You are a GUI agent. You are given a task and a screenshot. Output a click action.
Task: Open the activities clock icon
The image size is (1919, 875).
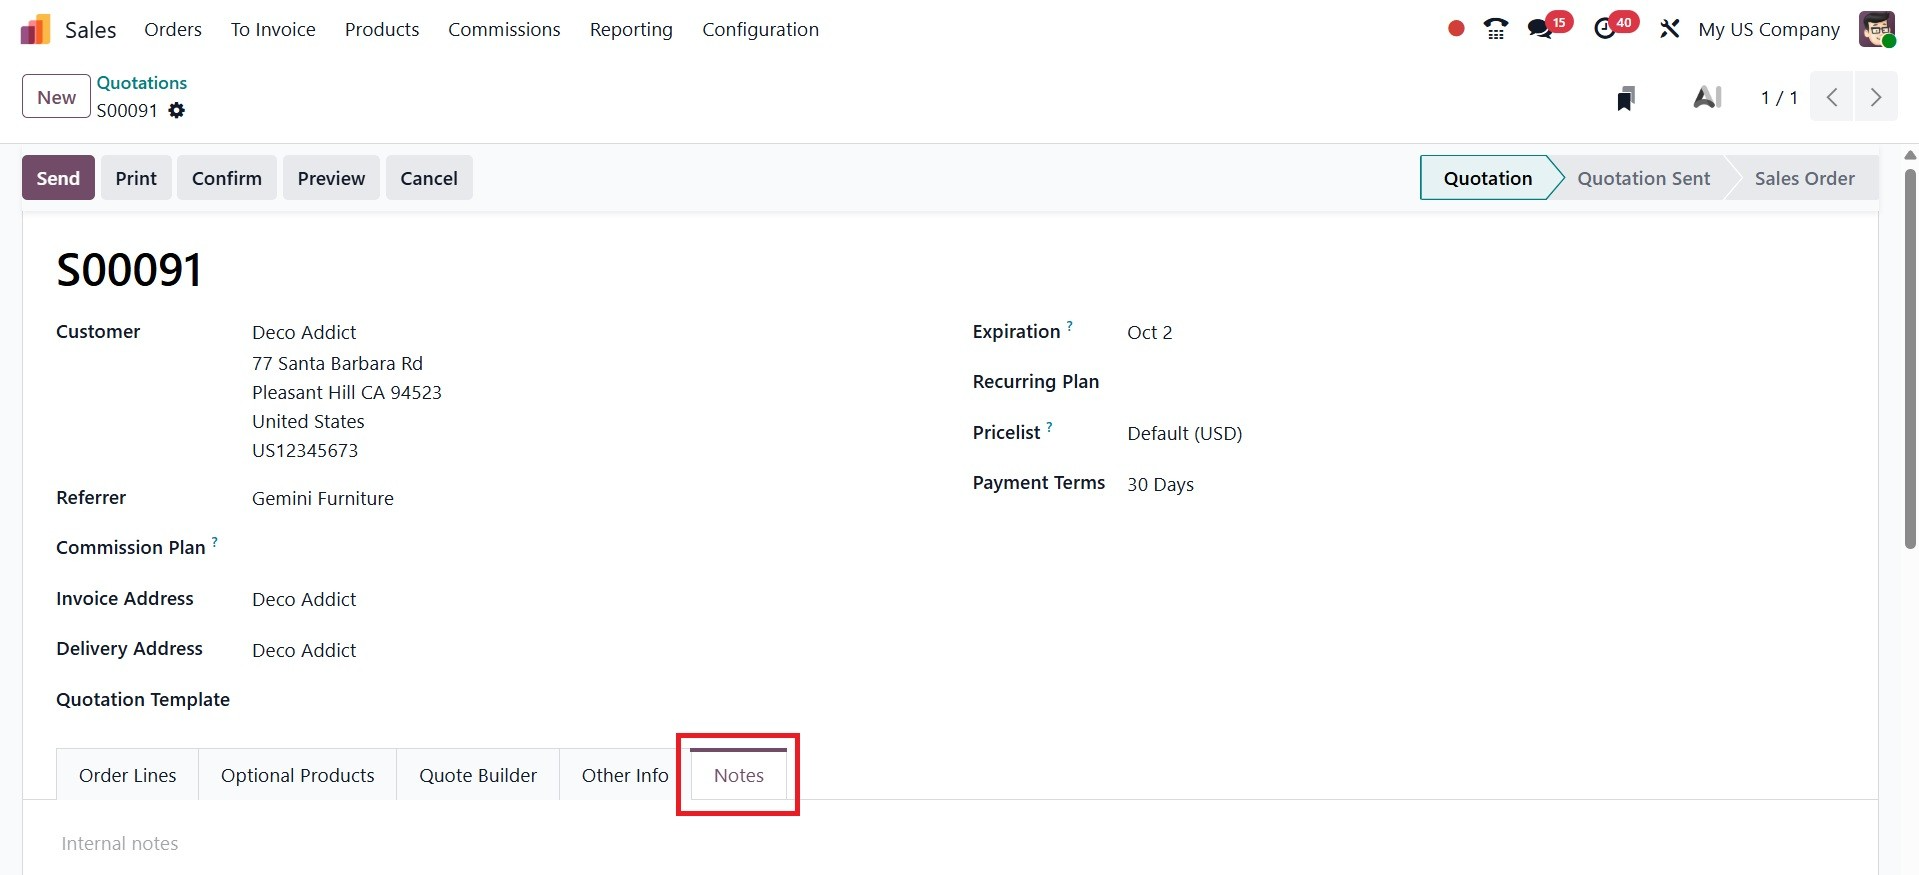pyautogui.click(x=1605, y=29)
